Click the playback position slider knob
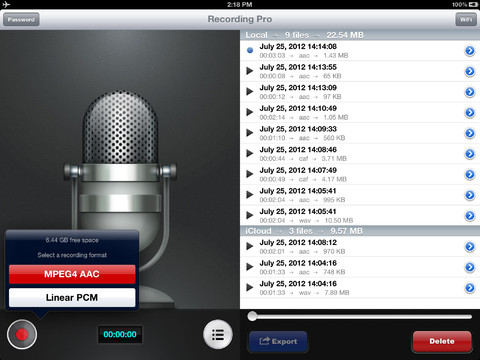 click(x=252, y=316)
